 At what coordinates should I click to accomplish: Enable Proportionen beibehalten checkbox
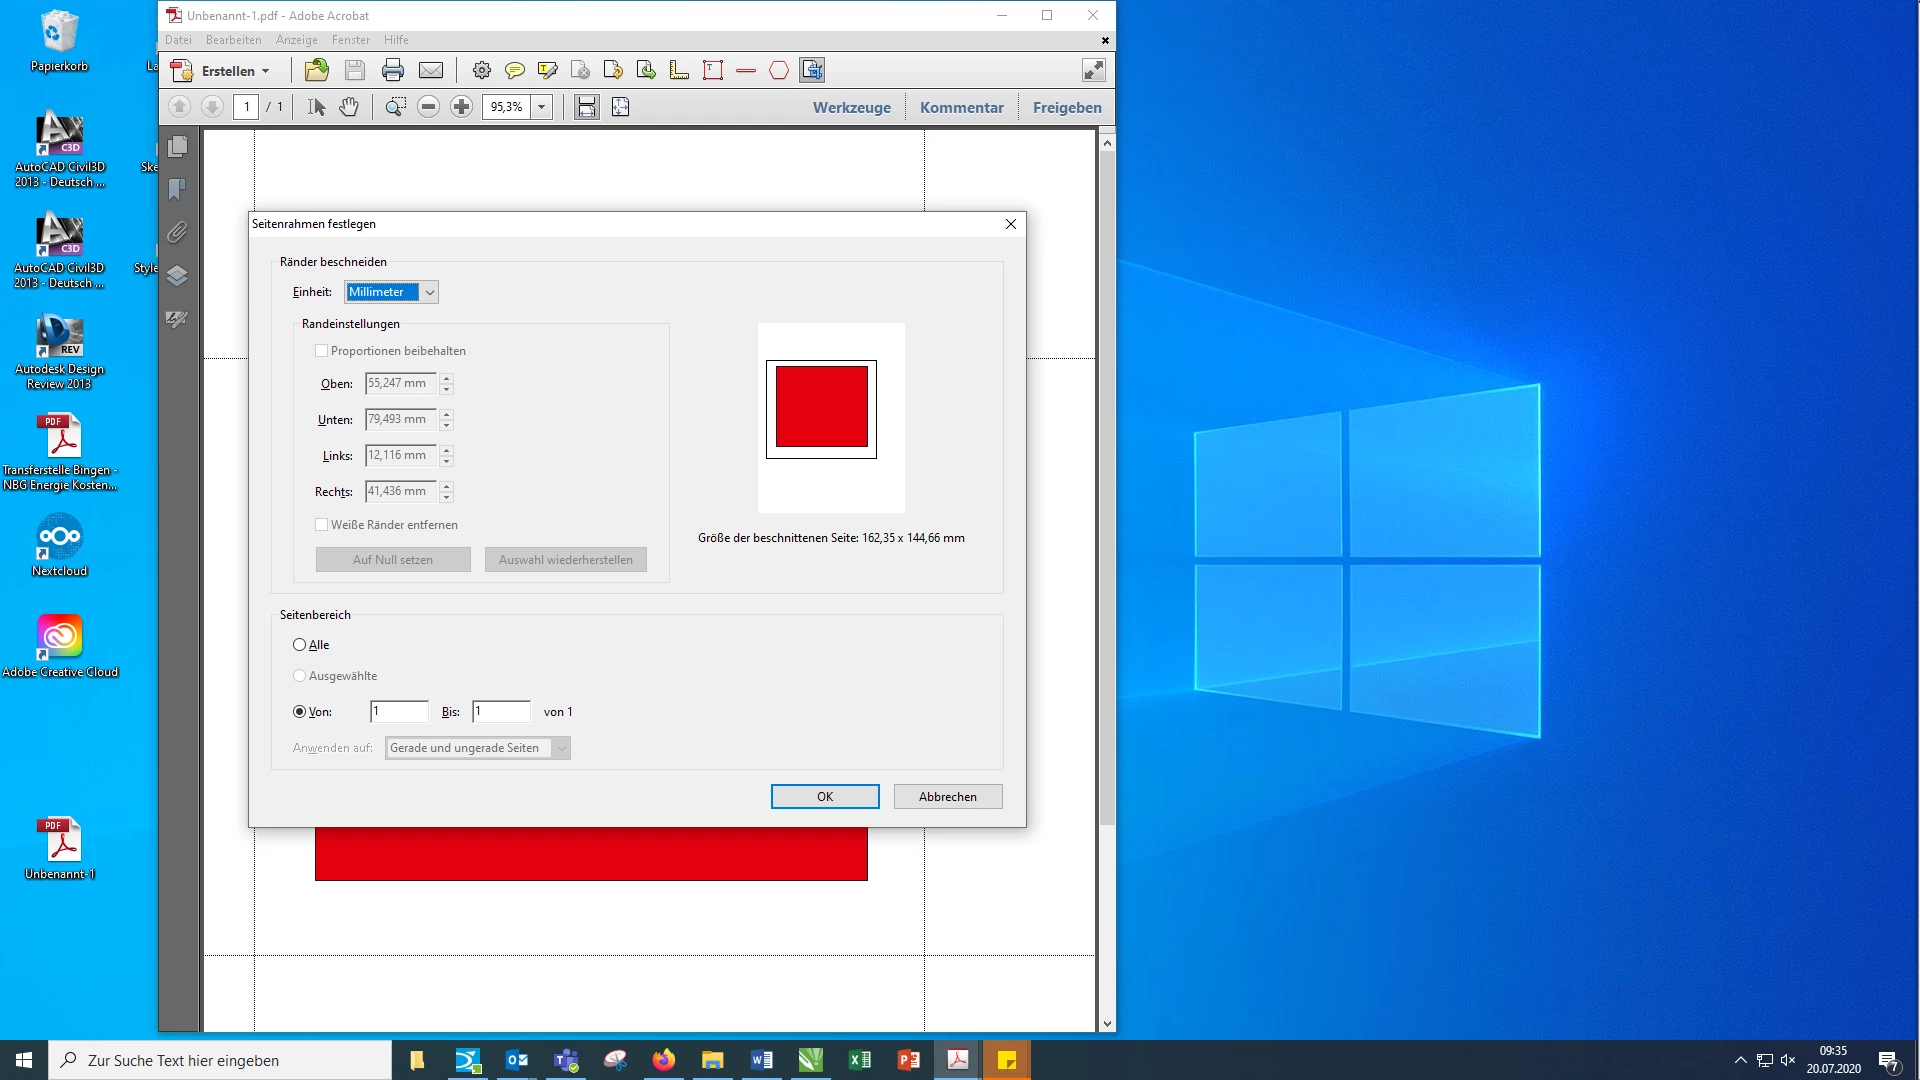click(322, 351)
